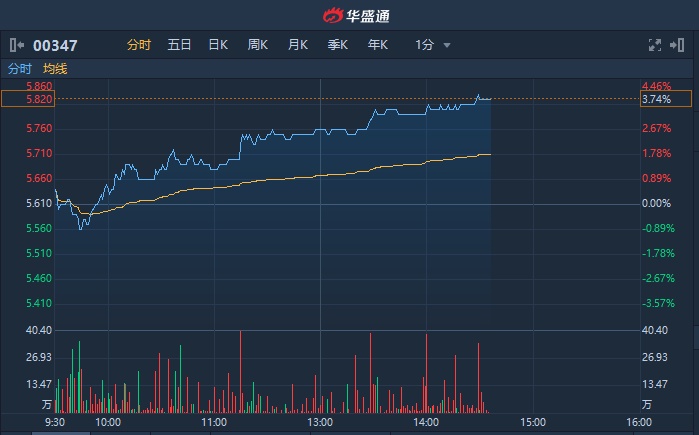Click the 华盛通 logo in the title bar
The width and height of the screenshot is (699, 435).
point(349,14)
